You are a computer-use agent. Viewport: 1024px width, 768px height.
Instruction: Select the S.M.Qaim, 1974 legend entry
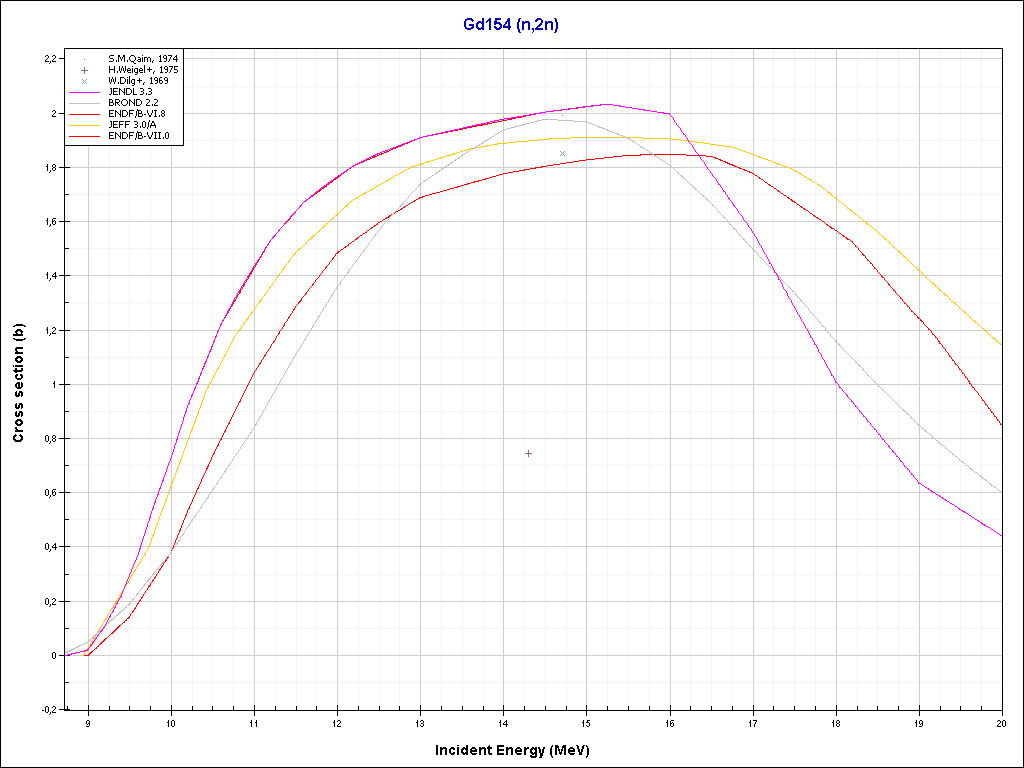[x=143, y=59]
